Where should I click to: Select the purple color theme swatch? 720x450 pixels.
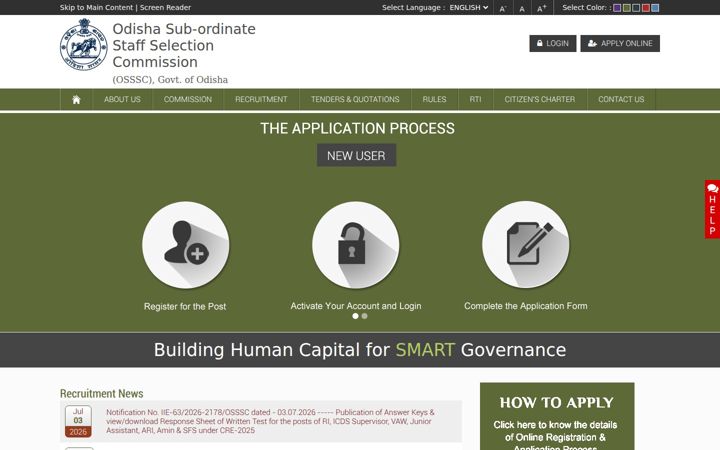(617, 8)
